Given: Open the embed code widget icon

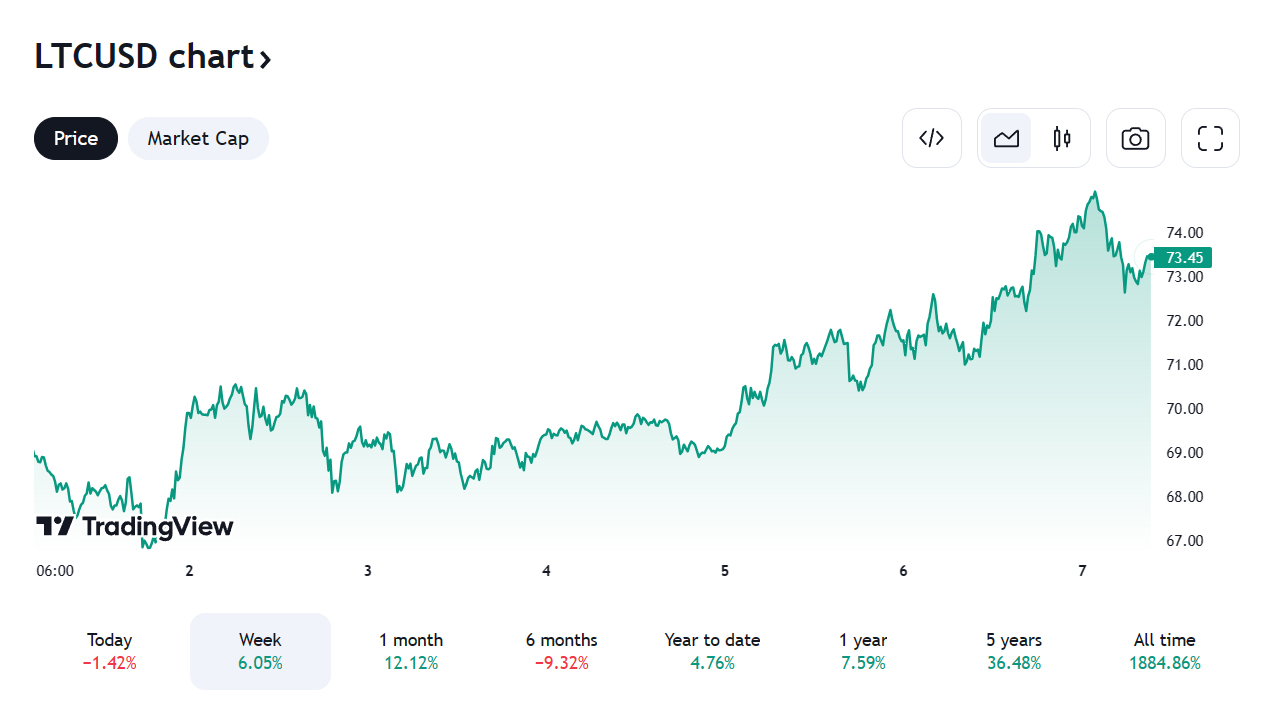Looking at the screenshot, I should pos(931,138).
